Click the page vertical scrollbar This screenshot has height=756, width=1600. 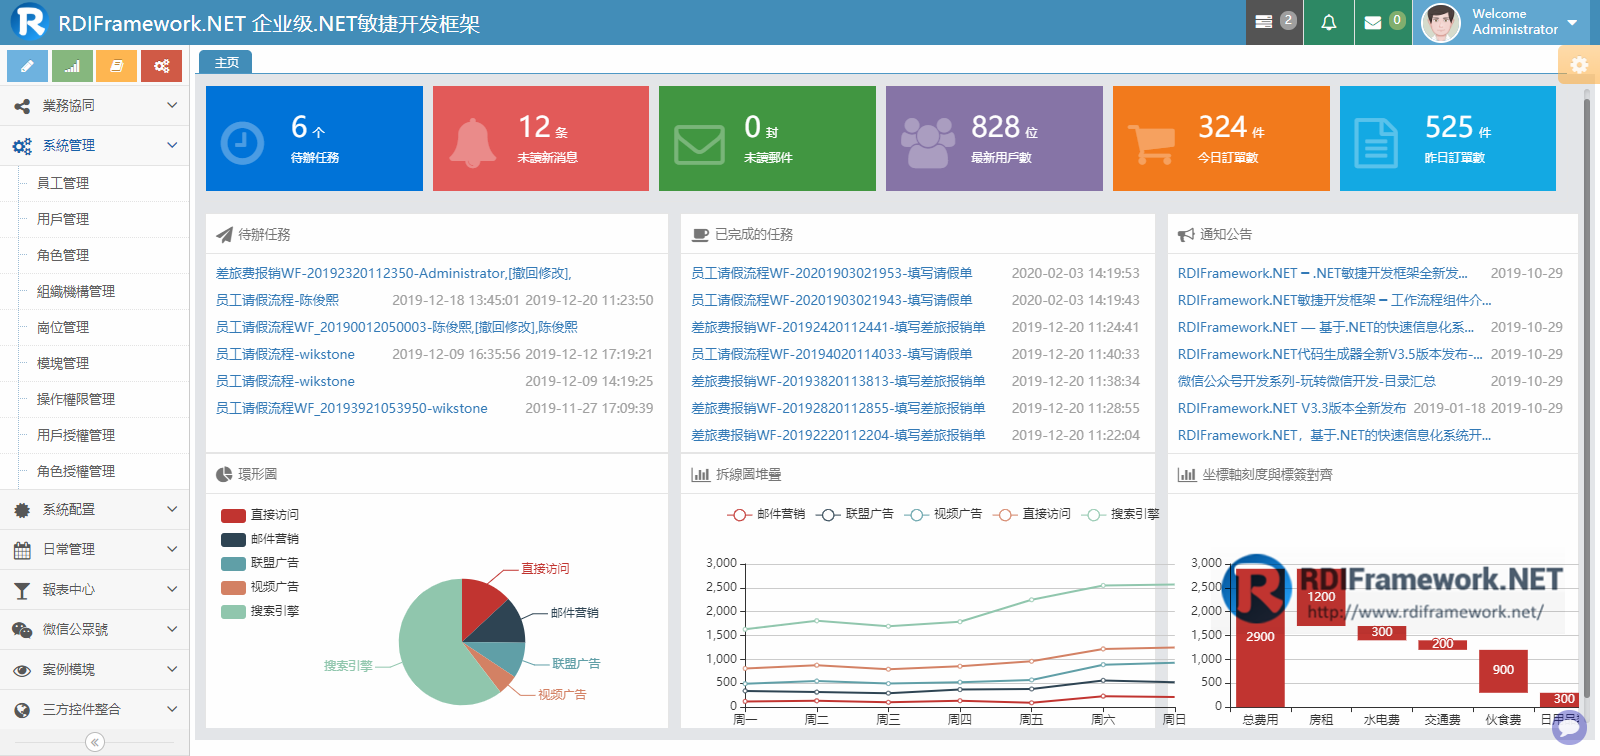point(1586,400)
